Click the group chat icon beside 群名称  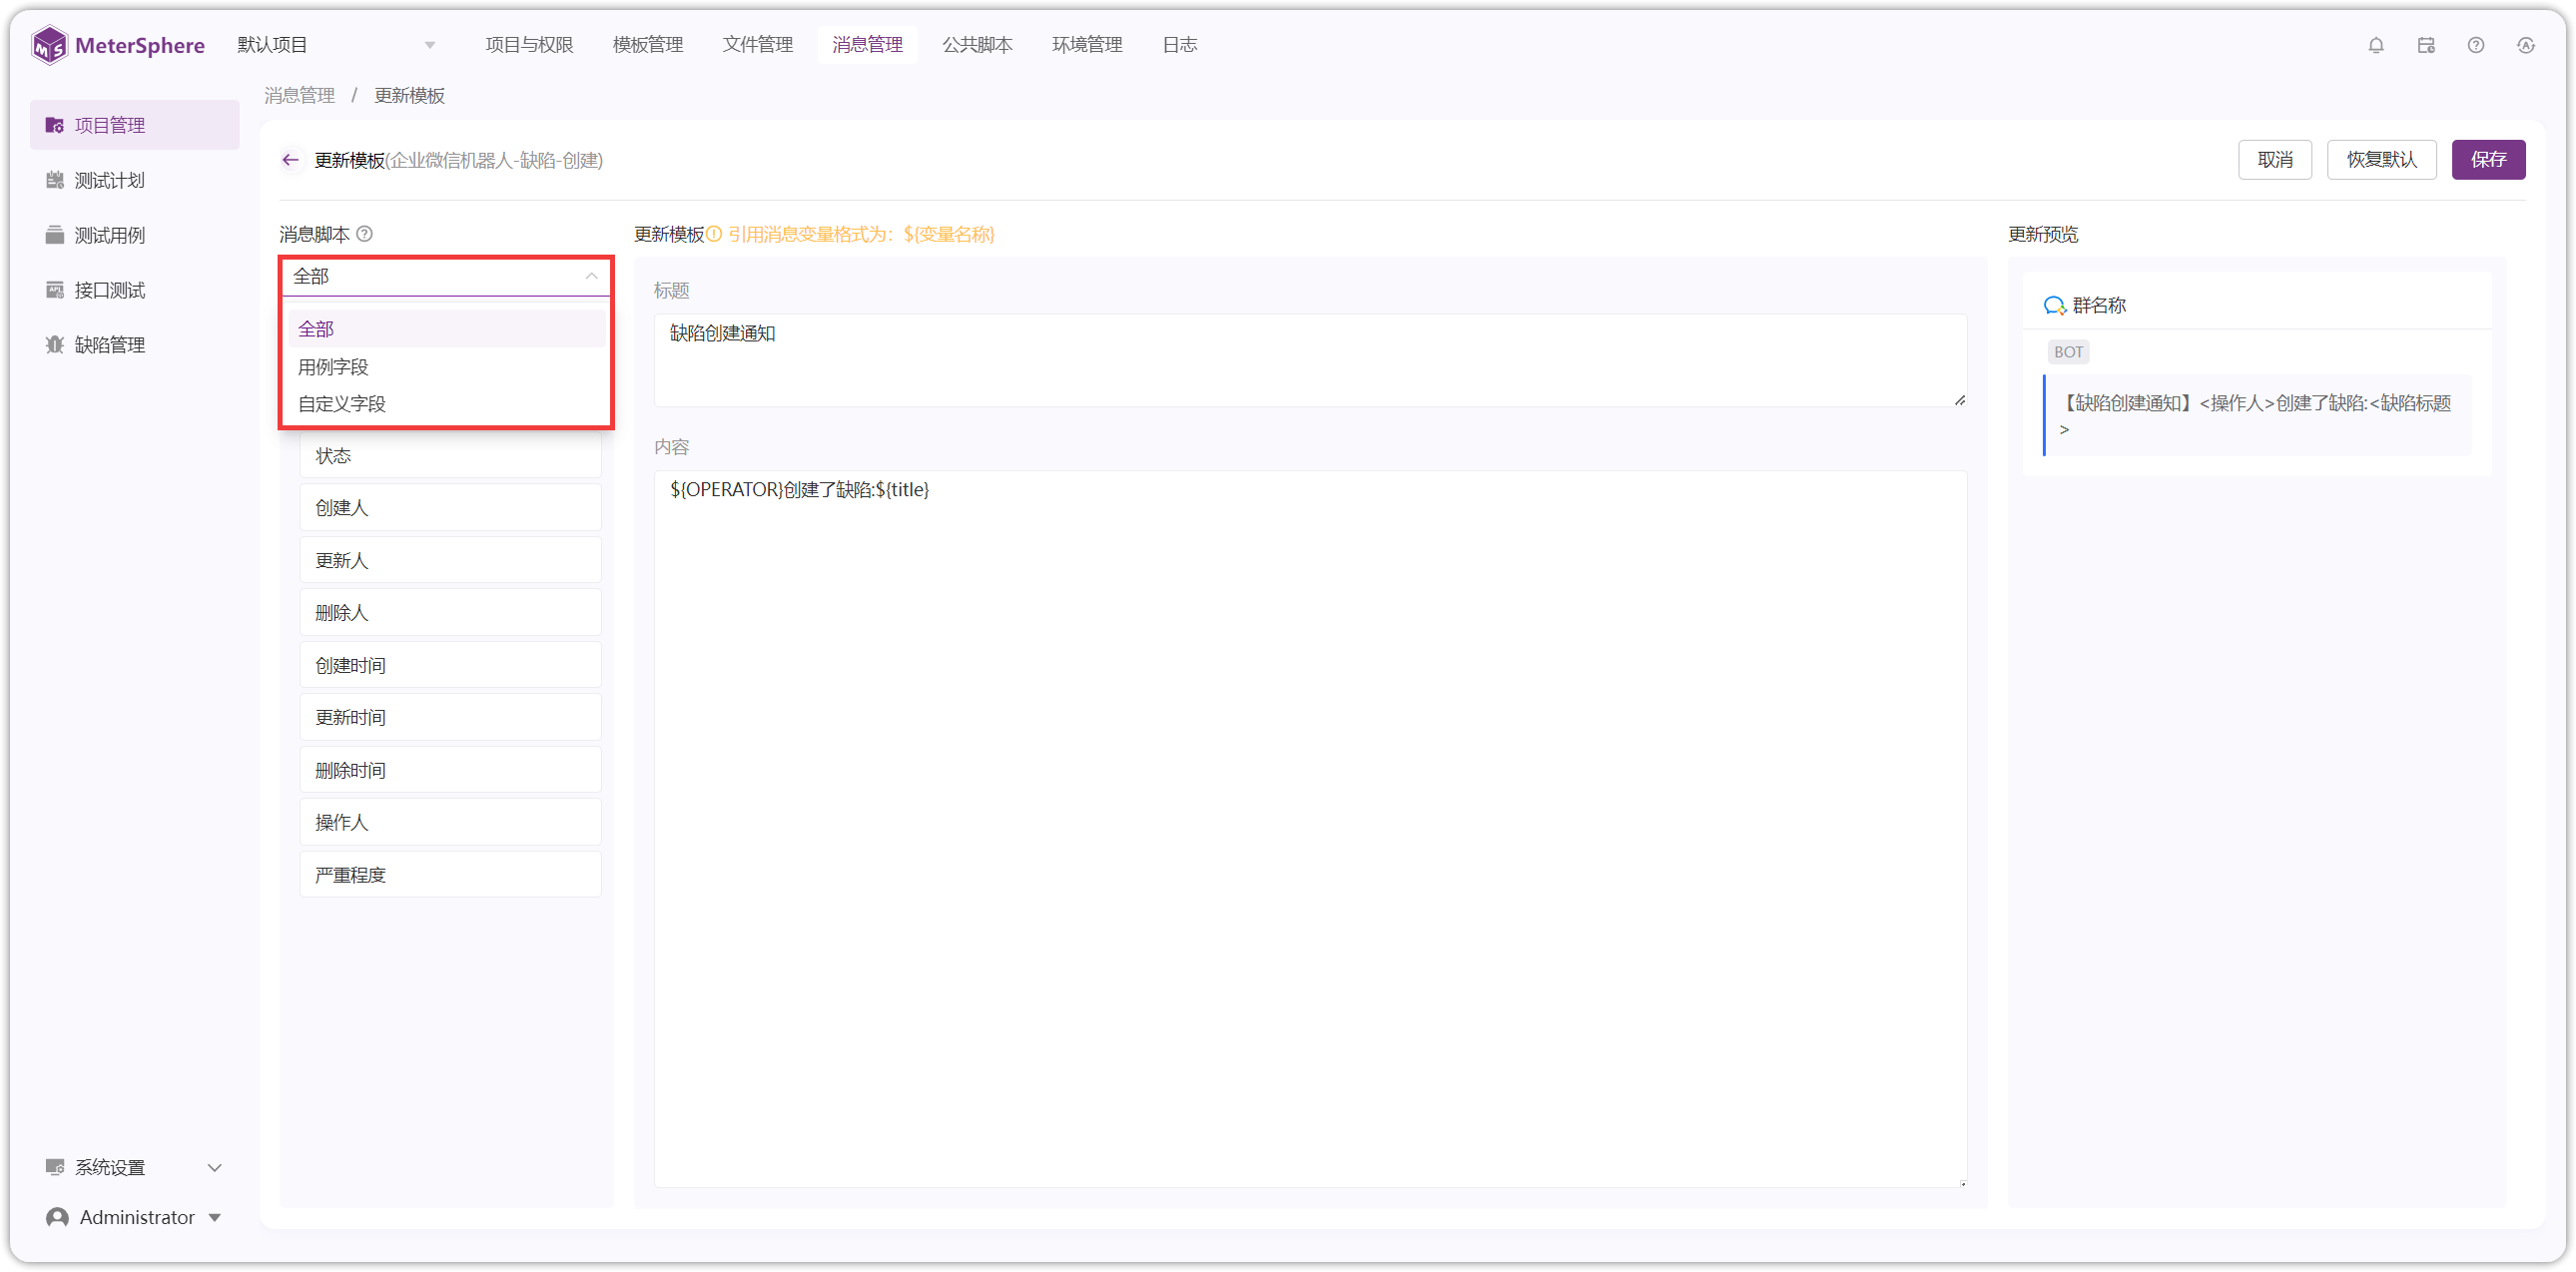click(x=2054, y=305)
